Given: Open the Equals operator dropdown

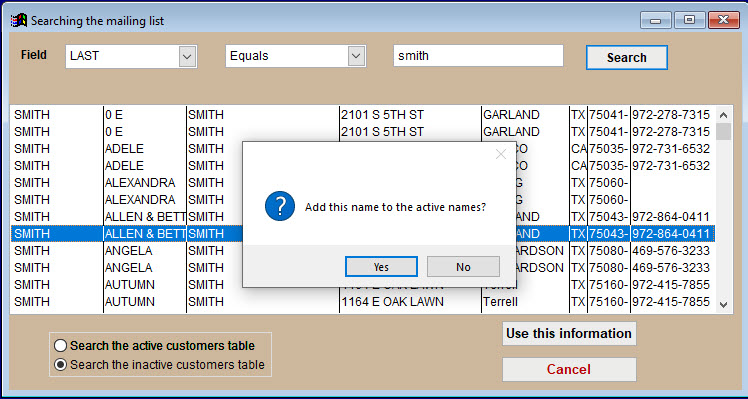Looking at the screenshot, I should click(x=356, y=57).
